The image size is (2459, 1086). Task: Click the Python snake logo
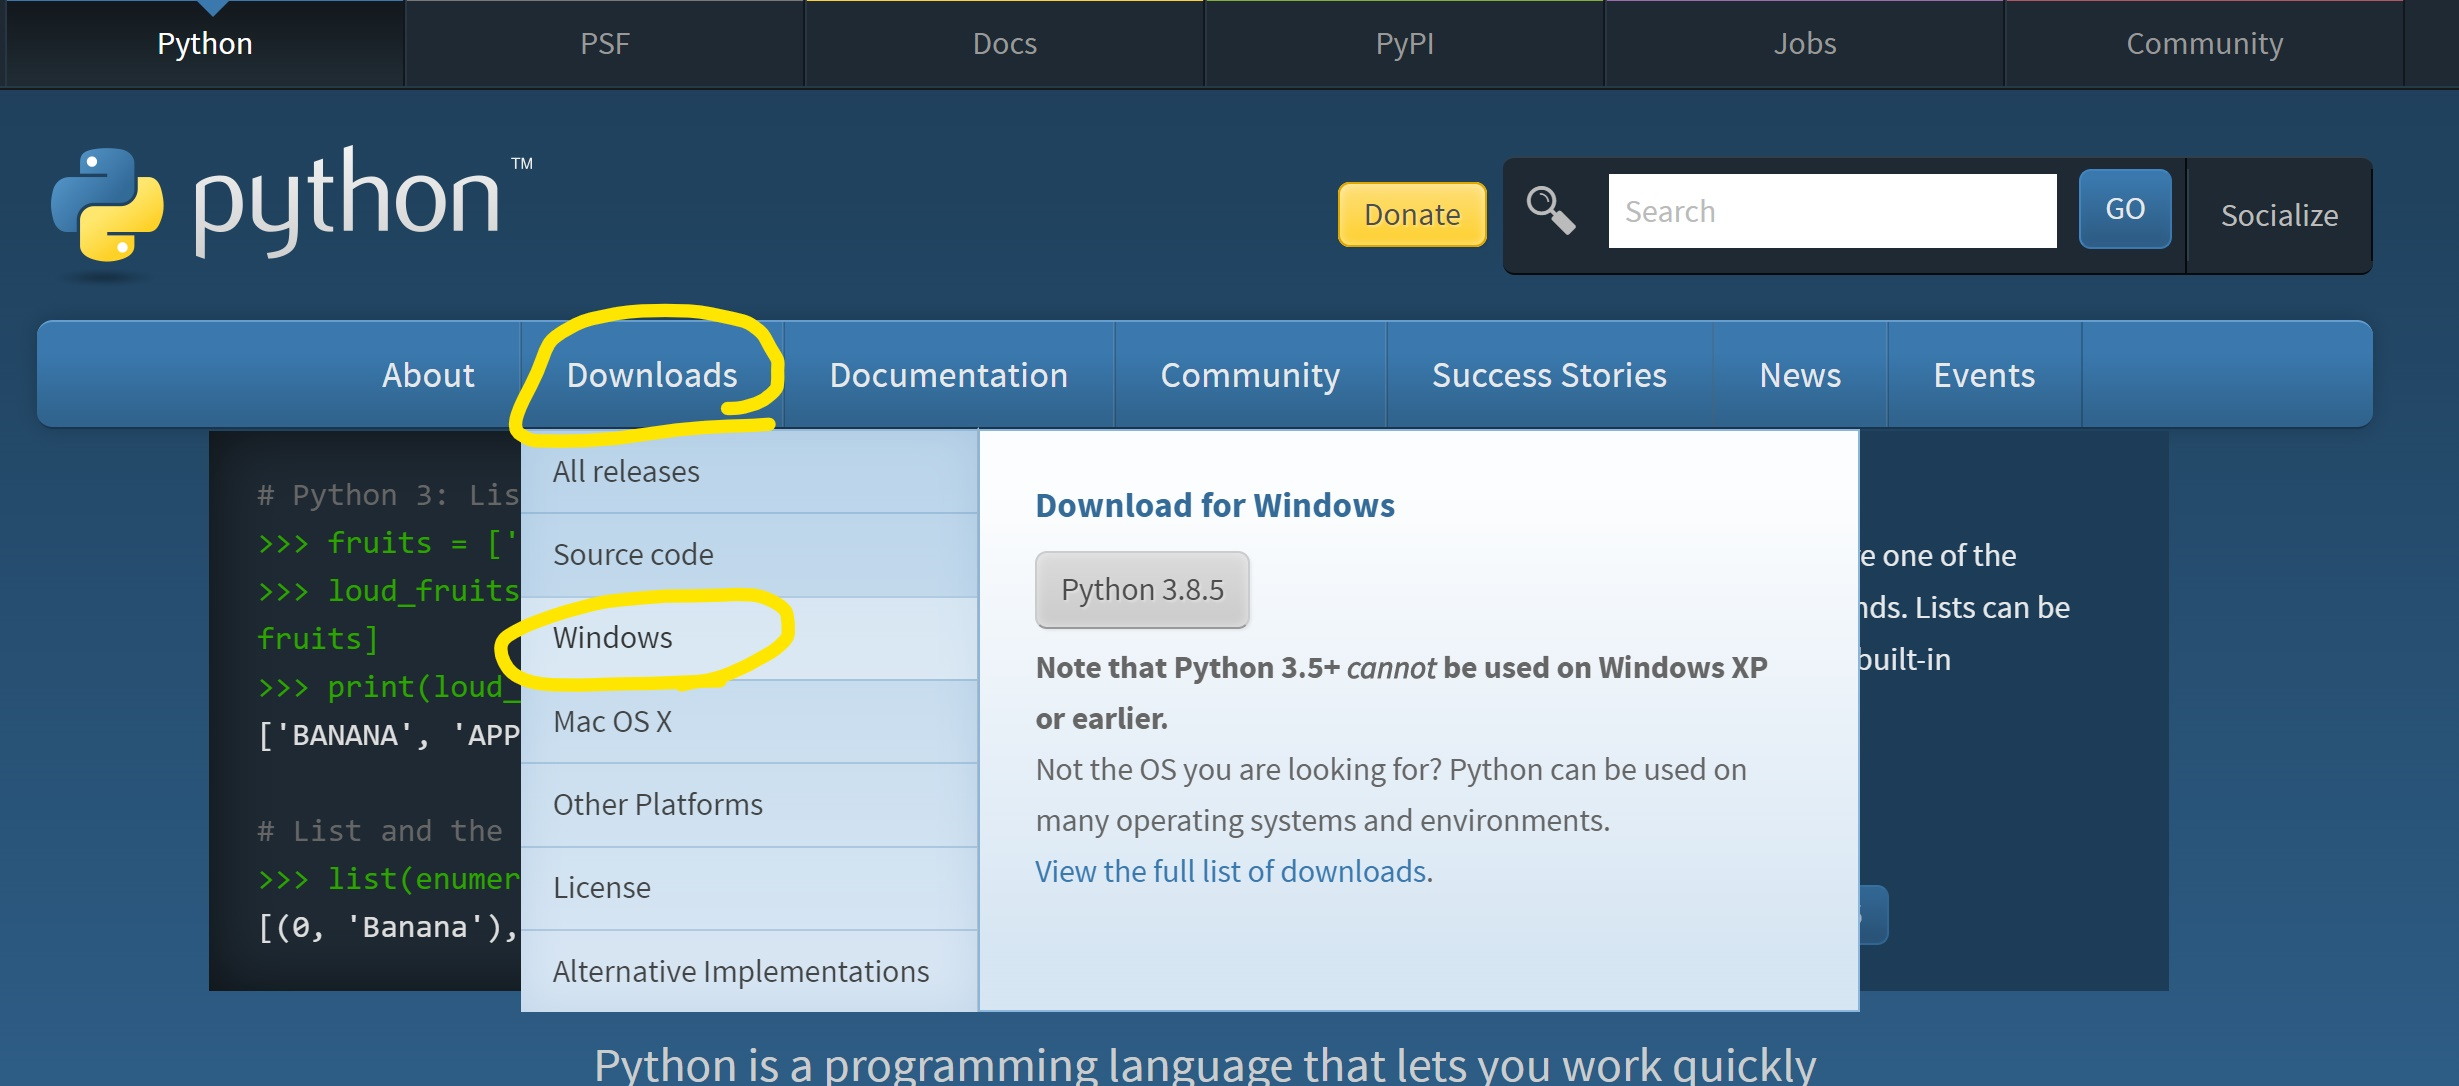coord(107,205)
